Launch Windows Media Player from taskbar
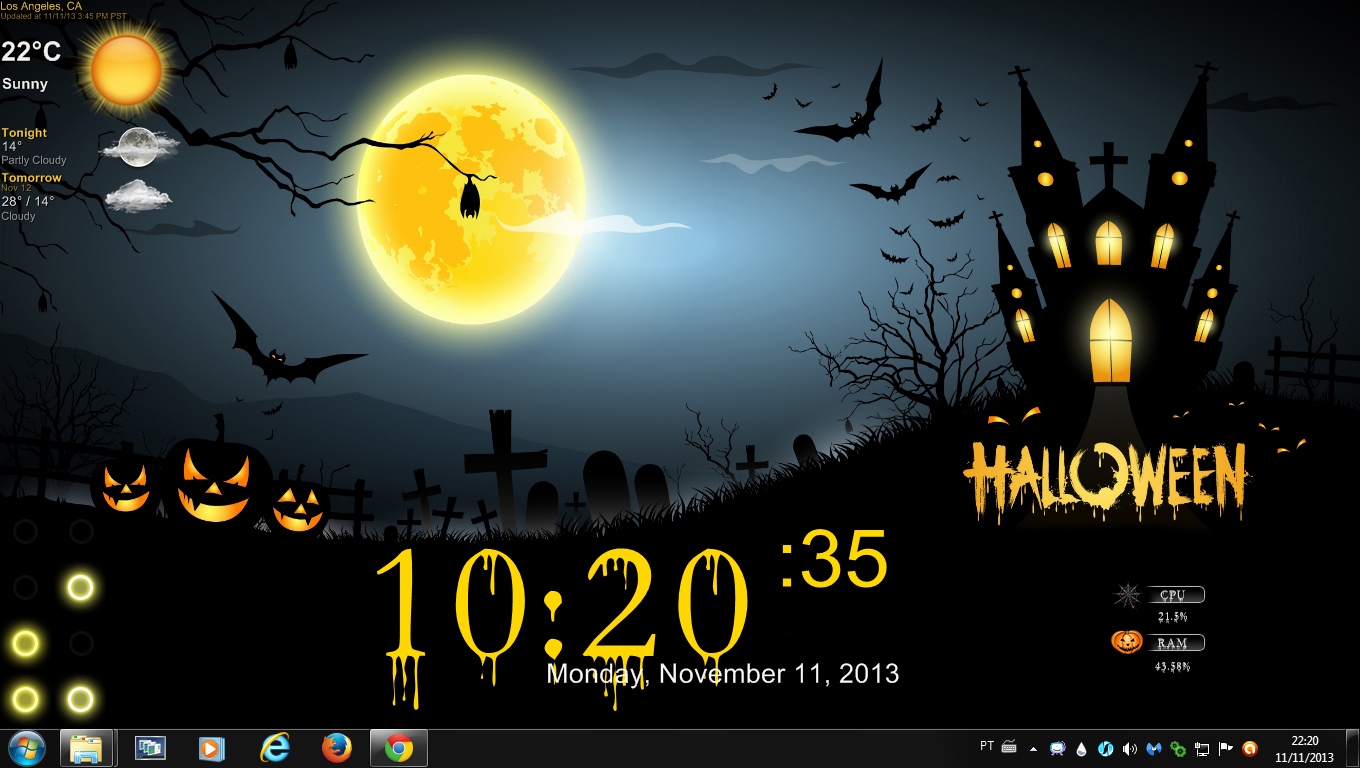The width and height of the screenshot is (1360, 768). pos(212,748)
